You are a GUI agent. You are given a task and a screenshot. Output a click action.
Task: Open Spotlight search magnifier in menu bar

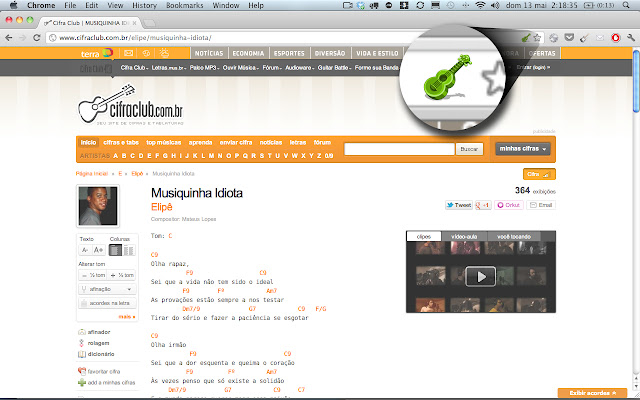(626, 5)
